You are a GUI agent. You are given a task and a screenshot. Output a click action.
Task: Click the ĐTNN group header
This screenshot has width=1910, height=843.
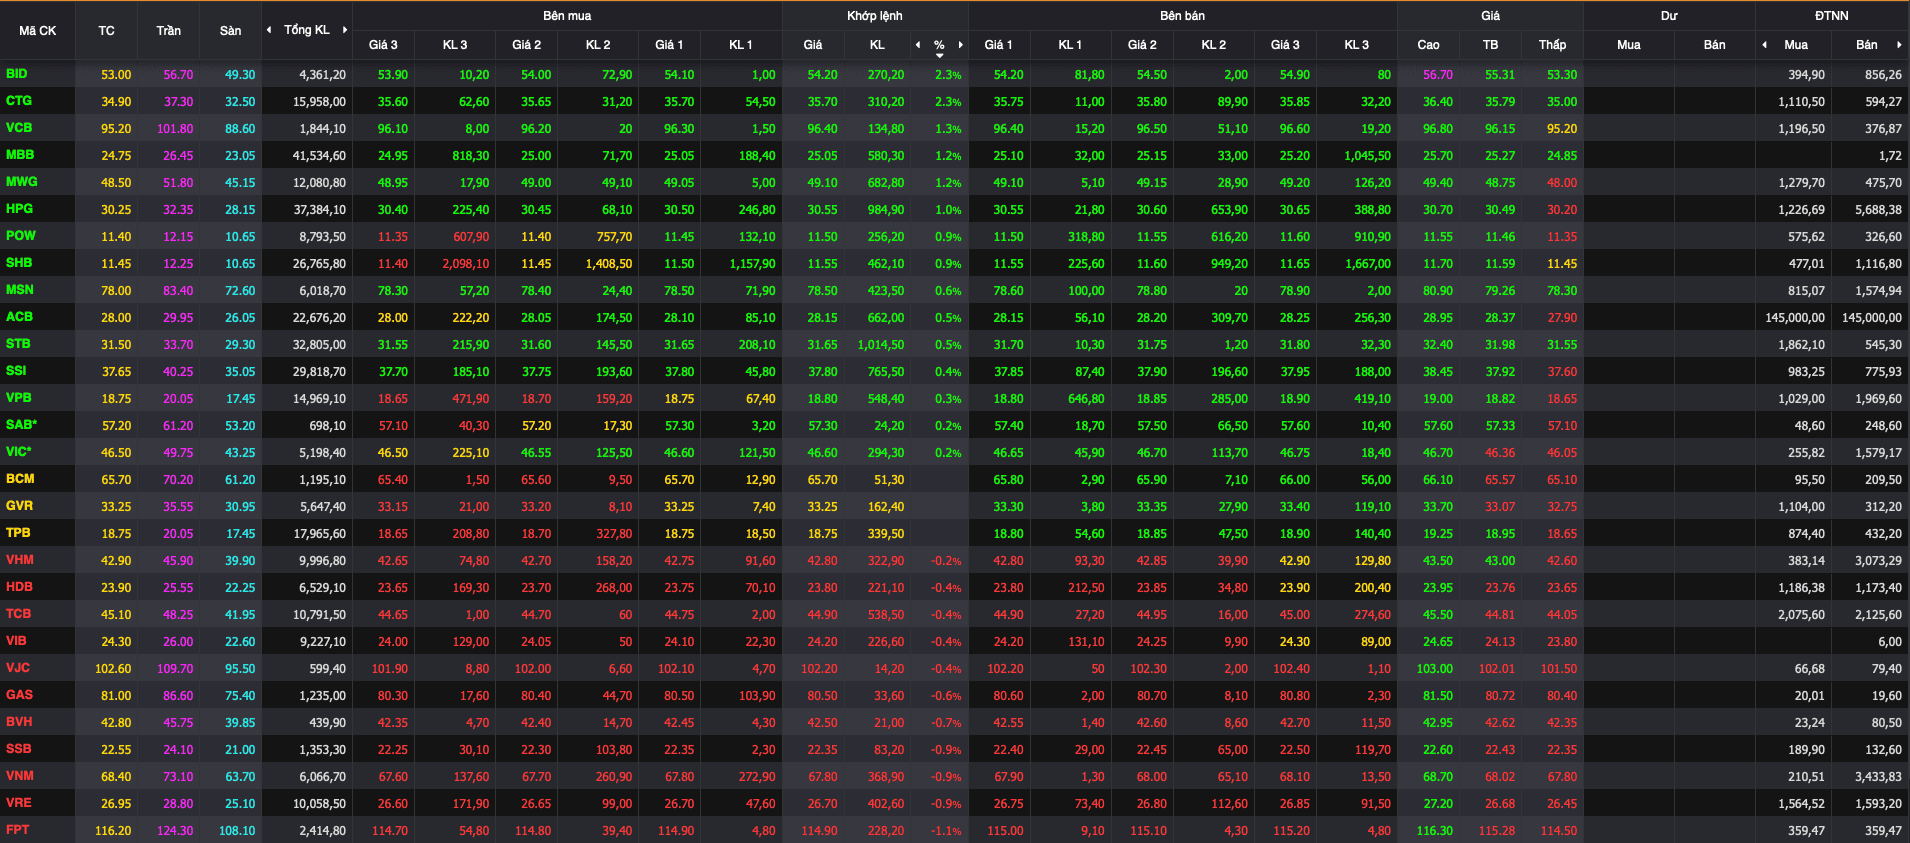coord(1832,16)
